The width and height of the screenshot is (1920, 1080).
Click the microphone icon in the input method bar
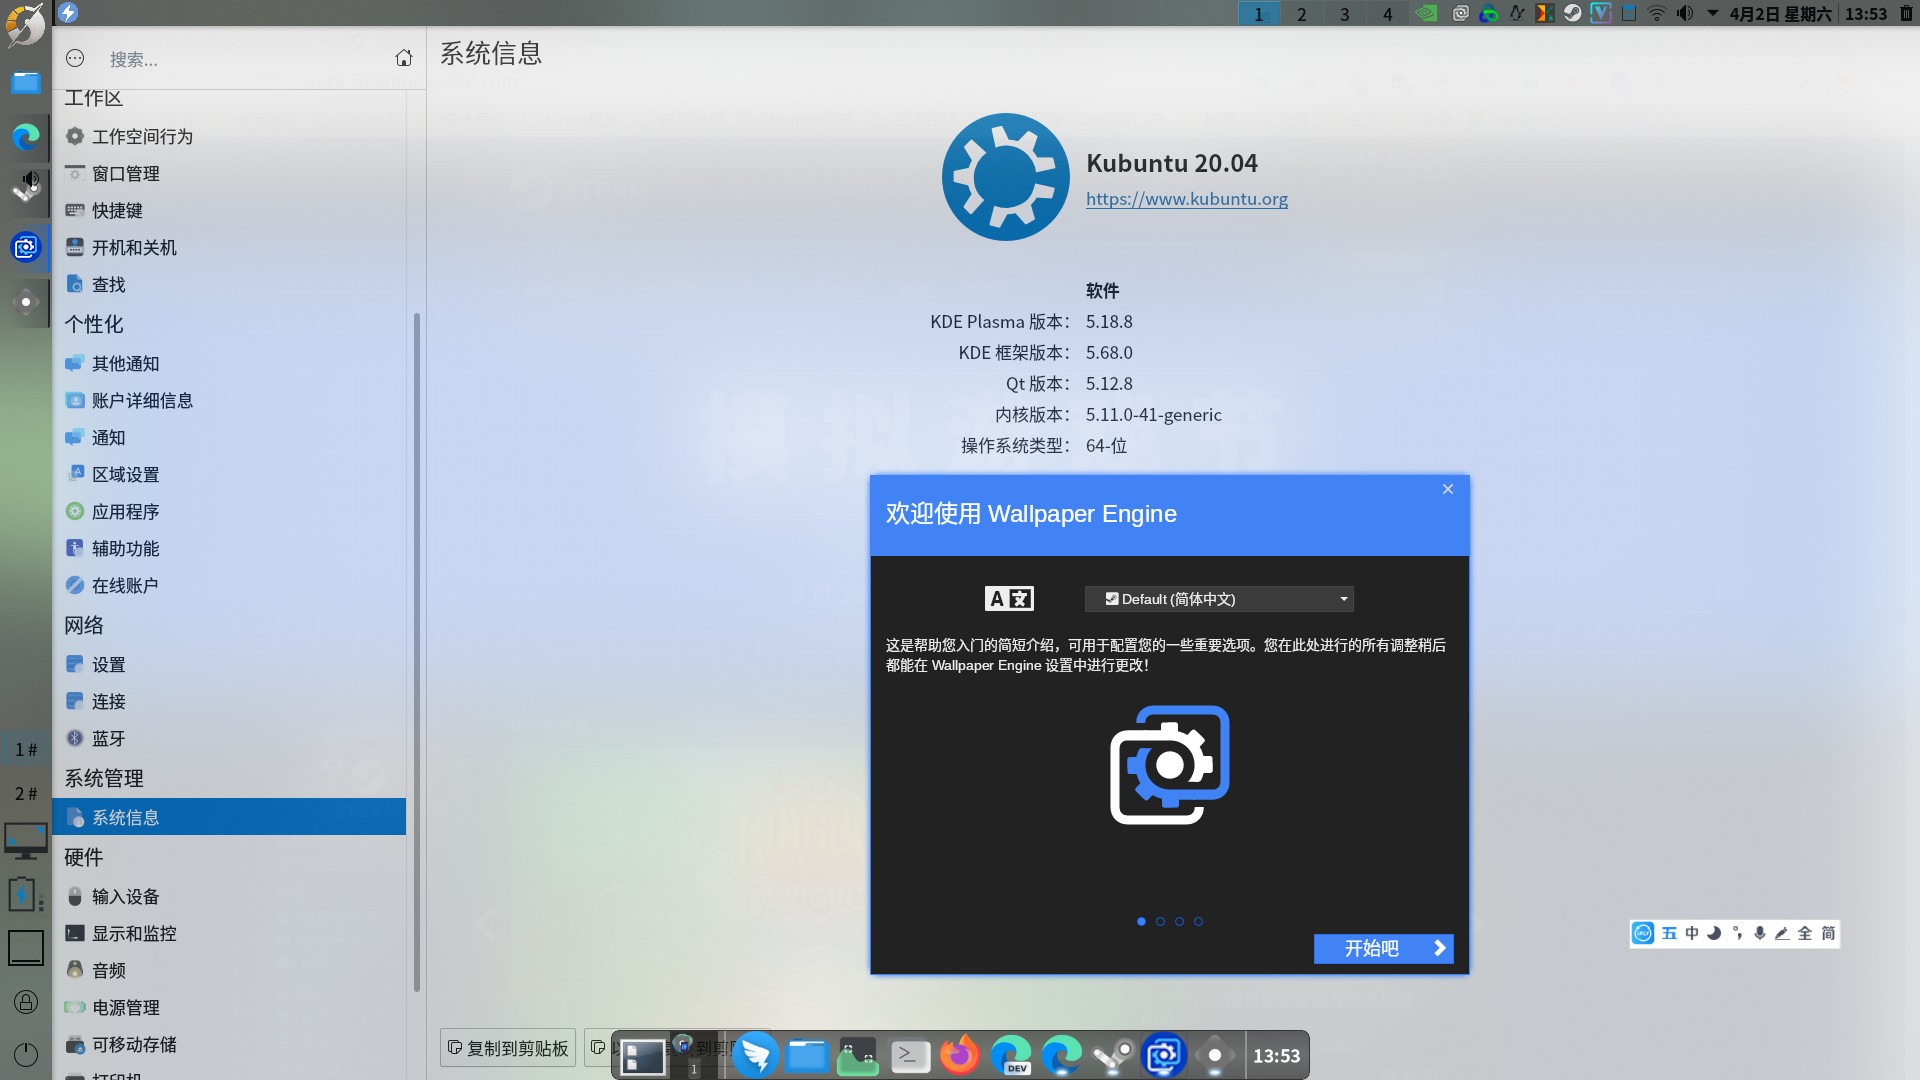coord(1760,933)
